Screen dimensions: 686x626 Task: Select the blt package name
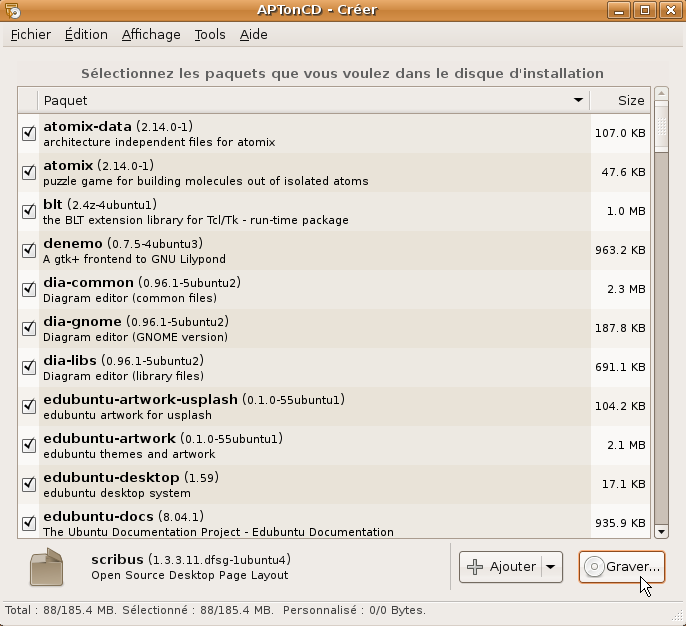52,204
